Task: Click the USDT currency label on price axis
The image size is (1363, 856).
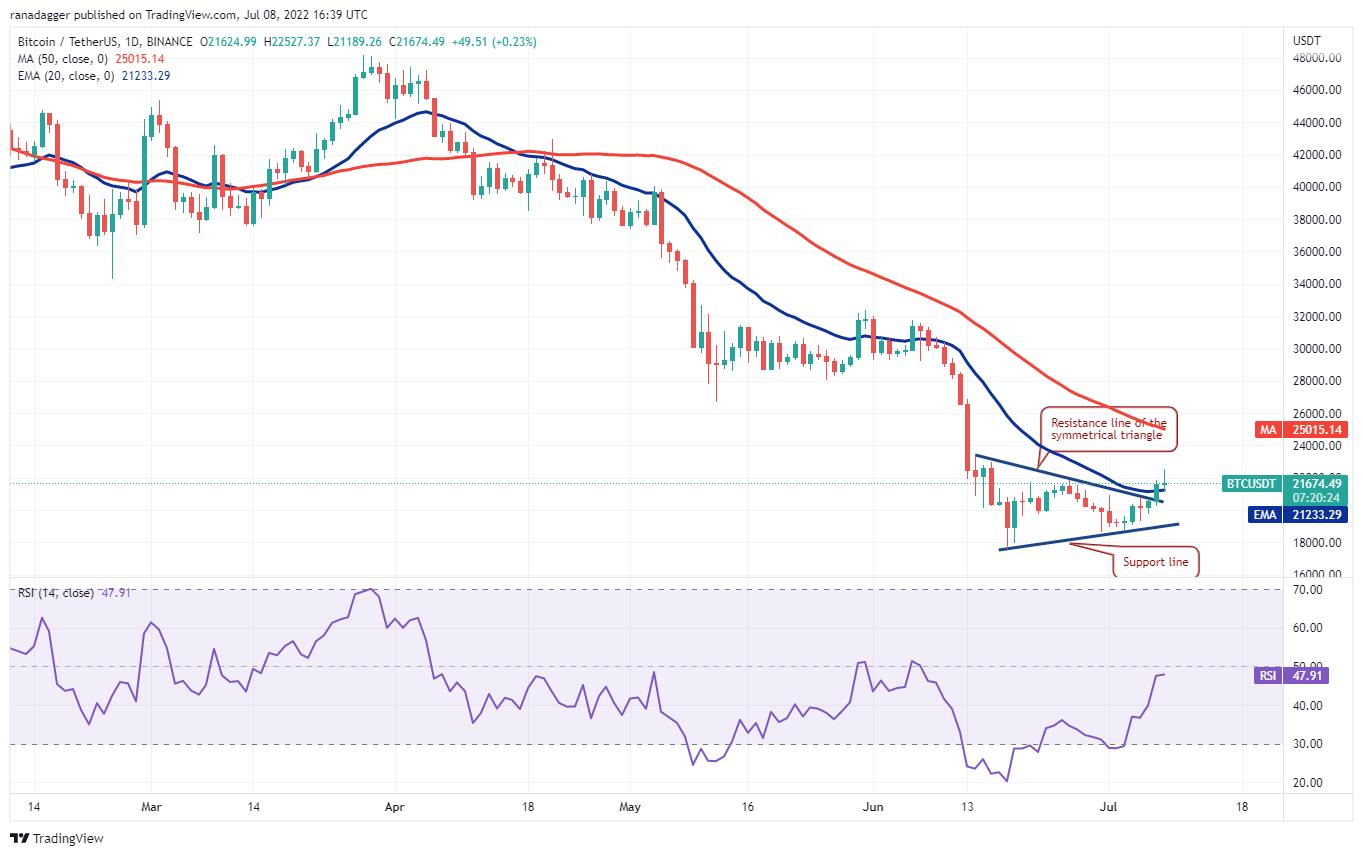Action: (1309, 41)
